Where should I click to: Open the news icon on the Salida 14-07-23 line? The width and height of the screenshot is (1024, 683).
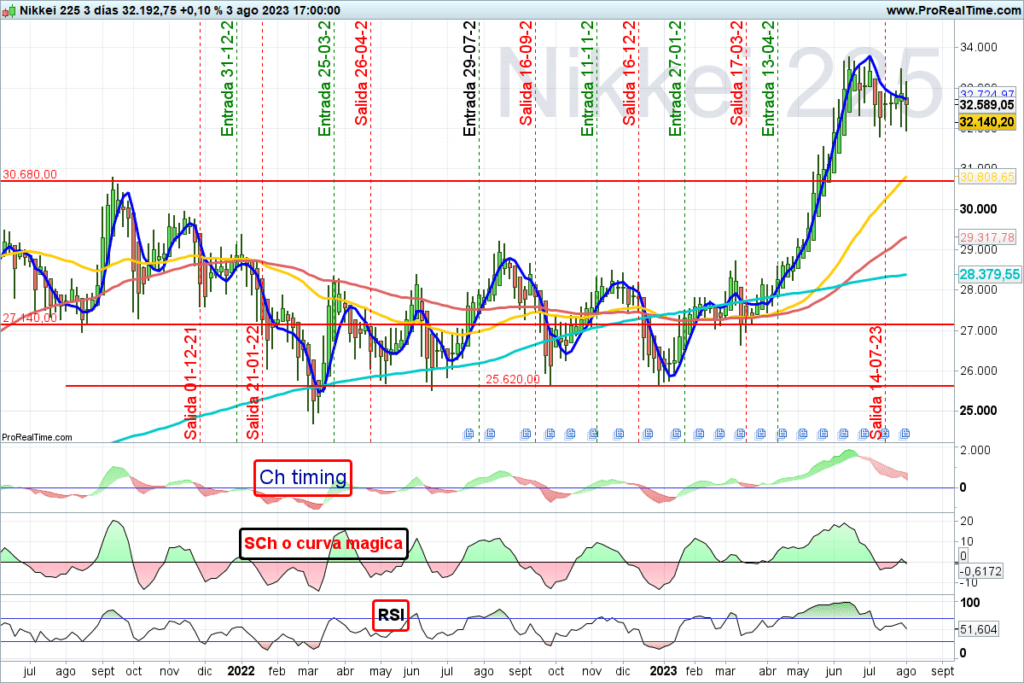point(884,434)
